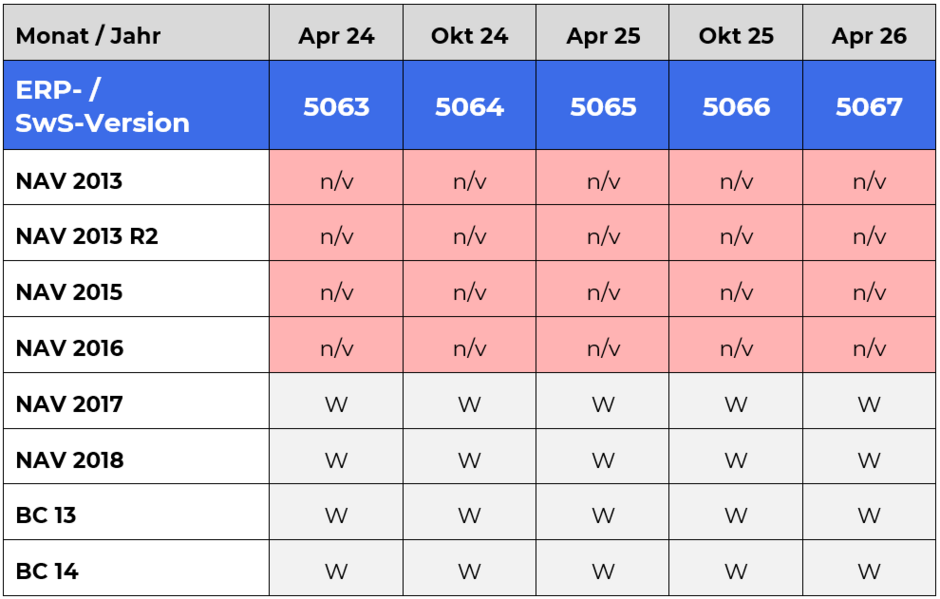The image size is (940, 599).
Task: Click the NAV 2016 row label
Action: click(x=136, y=345)
